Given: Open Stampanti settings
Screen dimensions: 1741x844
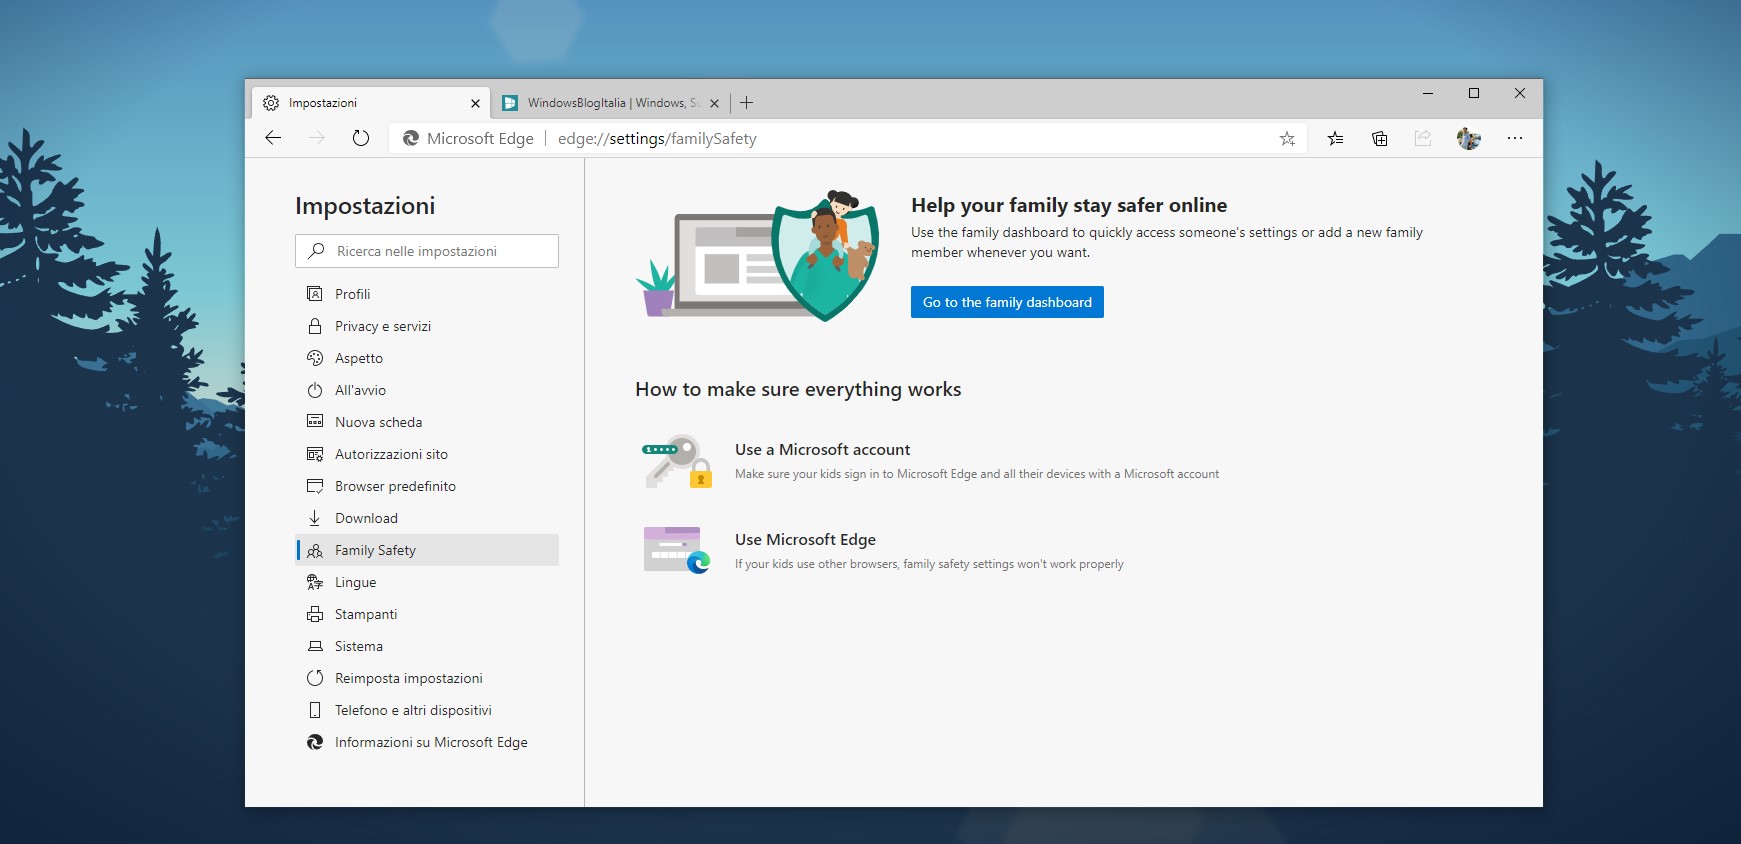Looking at the screenshot, I should (427, 614).
